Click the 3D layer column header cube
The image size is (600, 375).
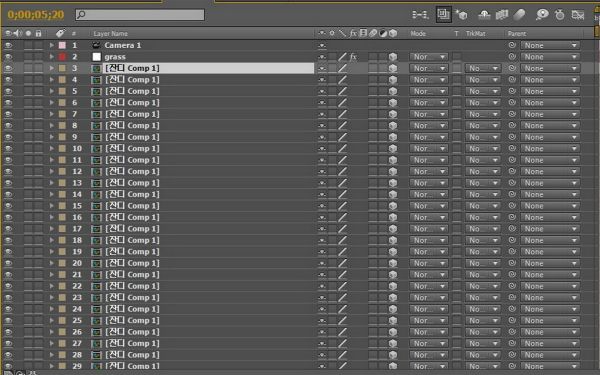393,34
